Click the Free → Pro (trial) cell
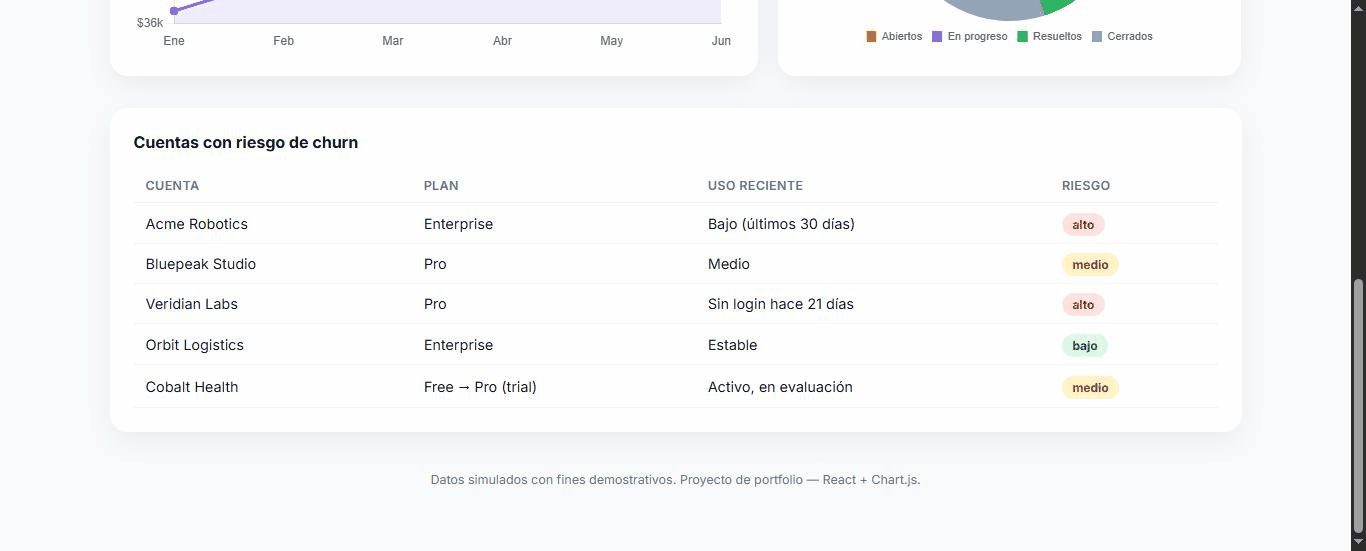 coord(480,387)
